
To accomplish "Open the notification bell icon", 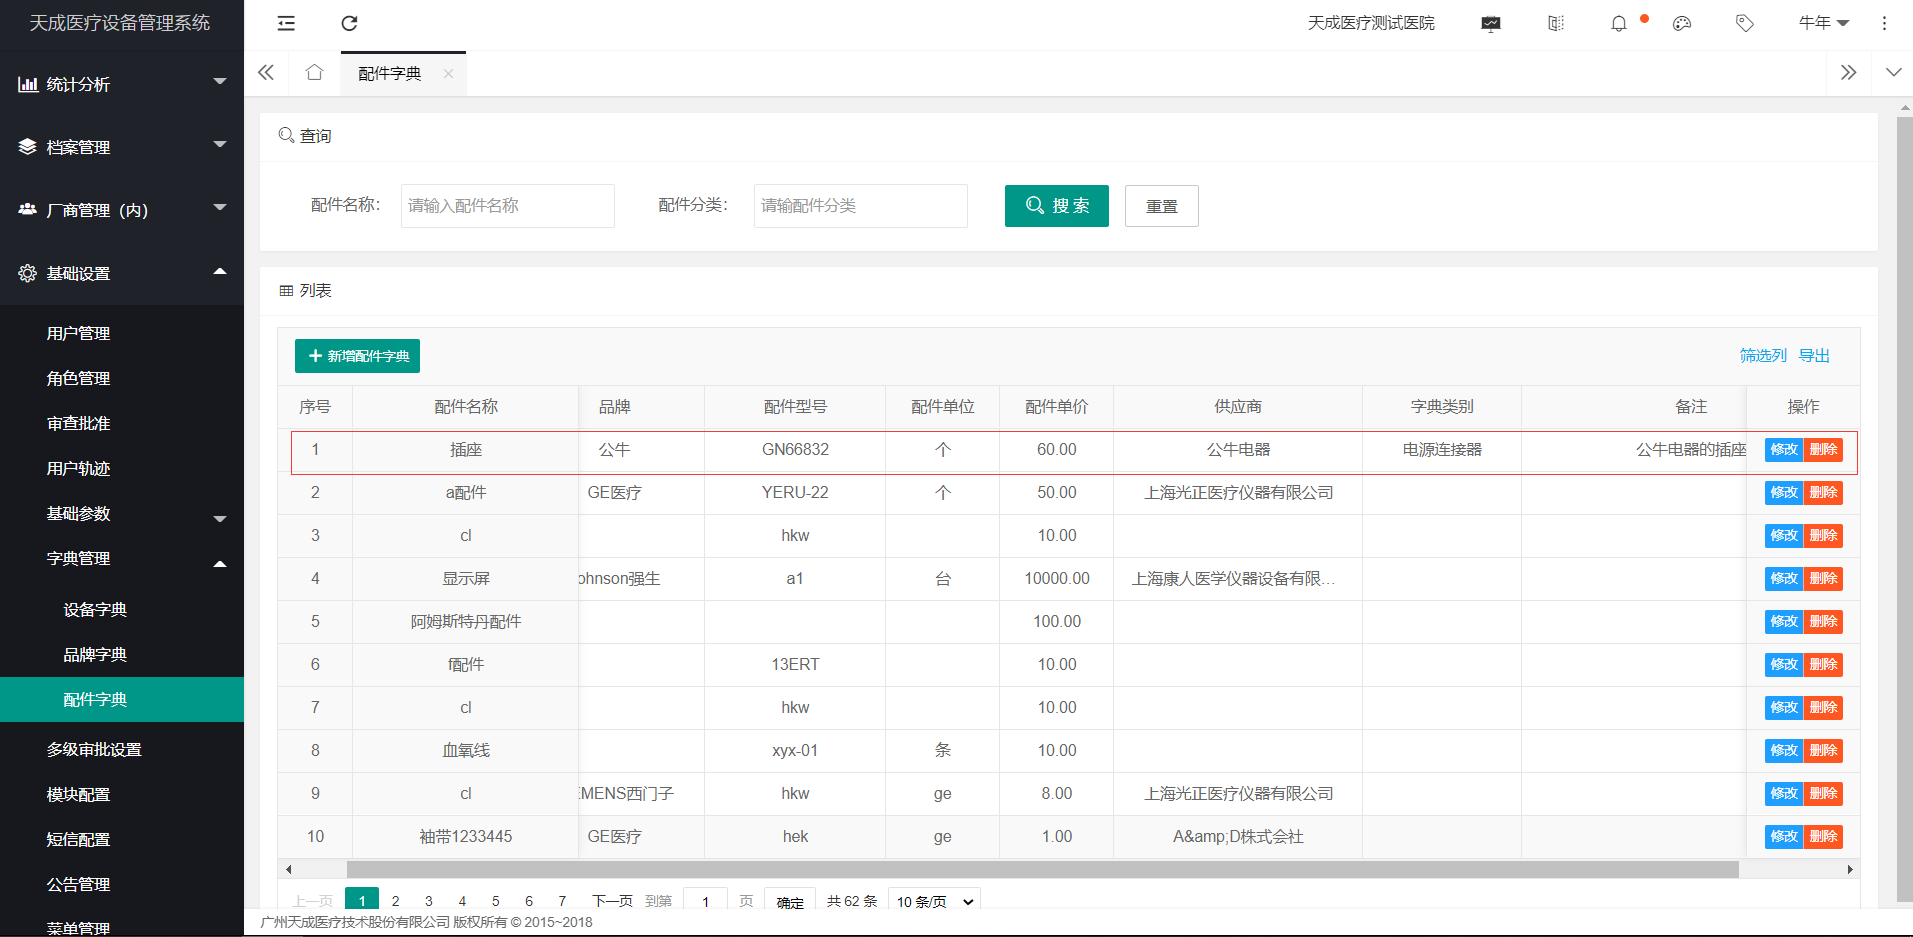I will 1619,23.
